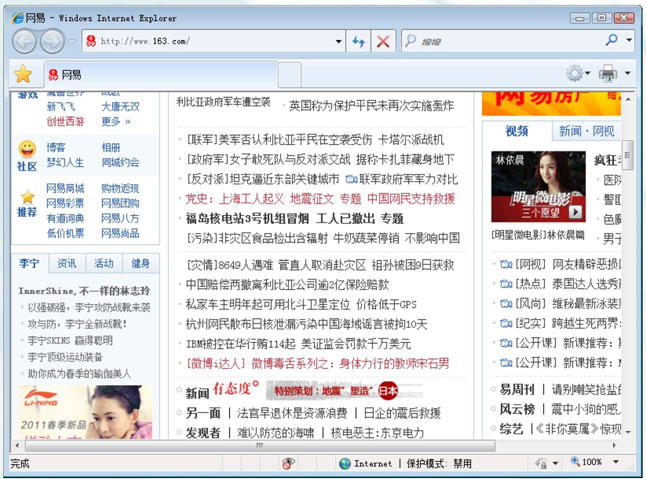The width and height of the screenshot is (646, 479).
Task: Click camera icon beside [纪实] 跨越生死两界
Action: 506,323
